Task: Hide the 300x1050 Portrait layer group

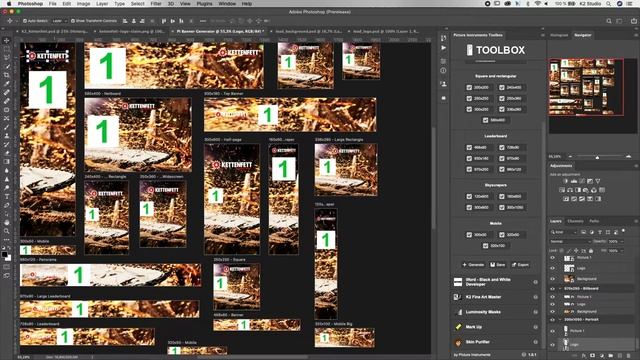Action: [553, 320]
